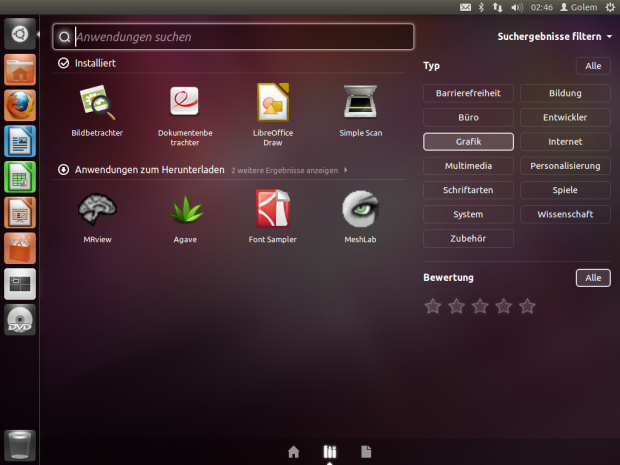Pick the MeshLab application
This screenshot has height=465, width=620.
coord(360,217)
